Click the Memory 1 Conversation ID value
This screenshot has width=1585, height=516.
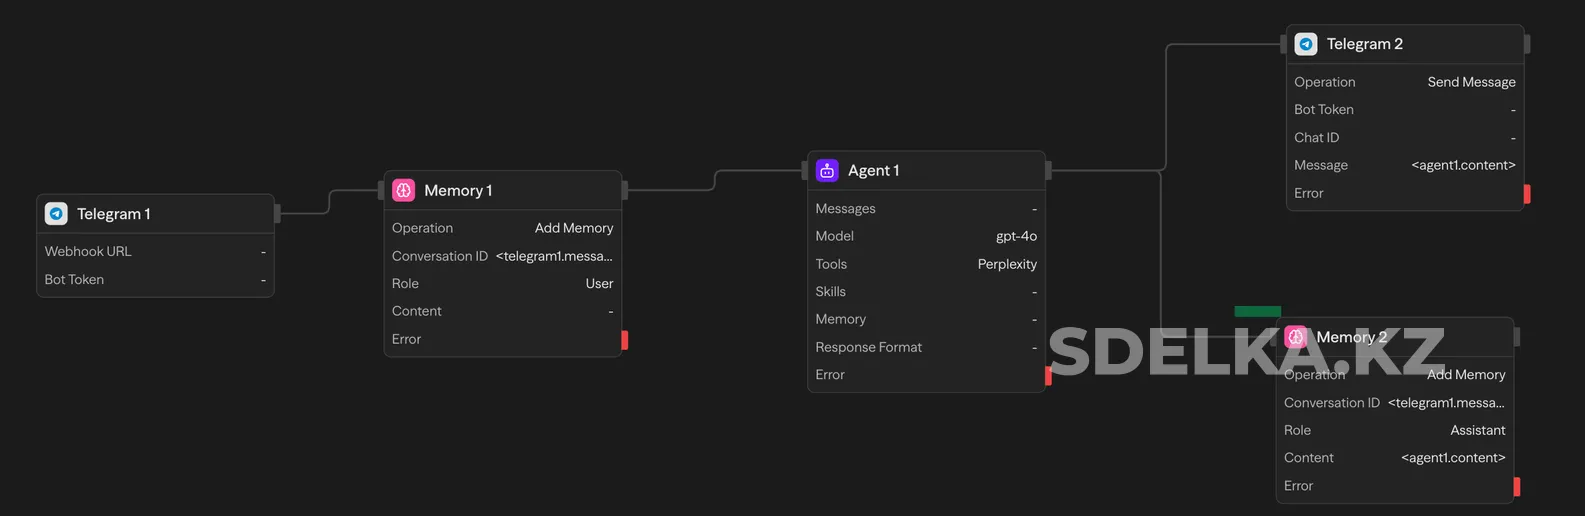[554, 256]
